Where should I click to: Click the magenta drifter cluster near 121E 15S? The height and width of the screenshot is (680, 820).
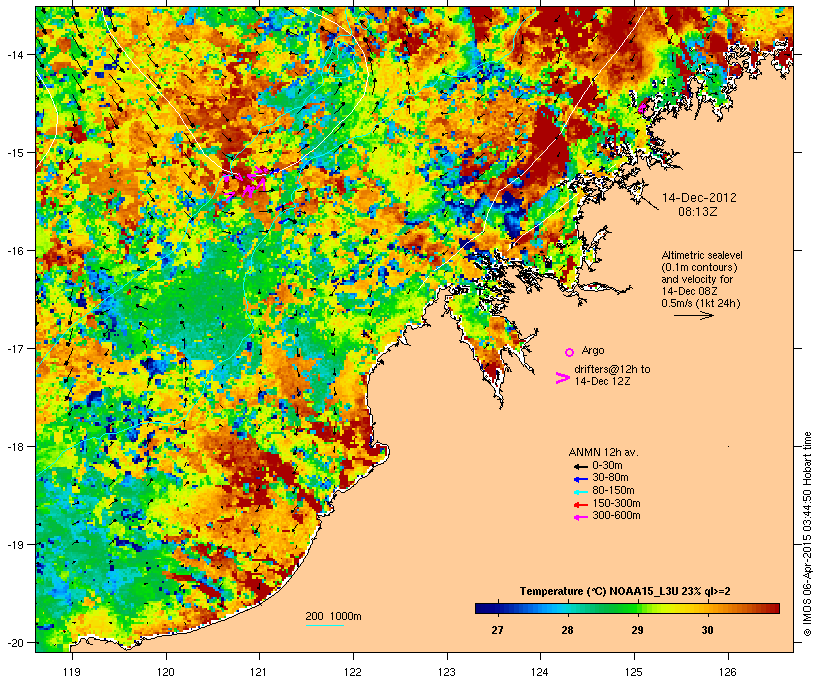pos(246,182)
